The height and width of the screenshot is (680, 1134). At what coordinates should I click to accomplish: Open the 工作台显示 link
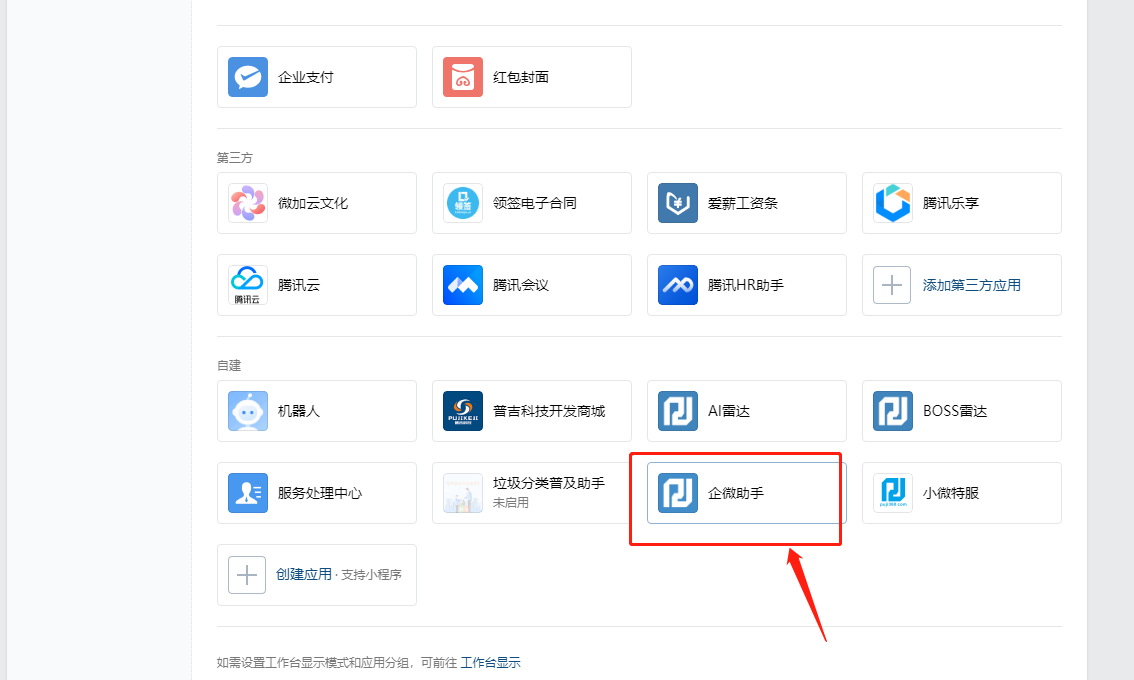490,663
